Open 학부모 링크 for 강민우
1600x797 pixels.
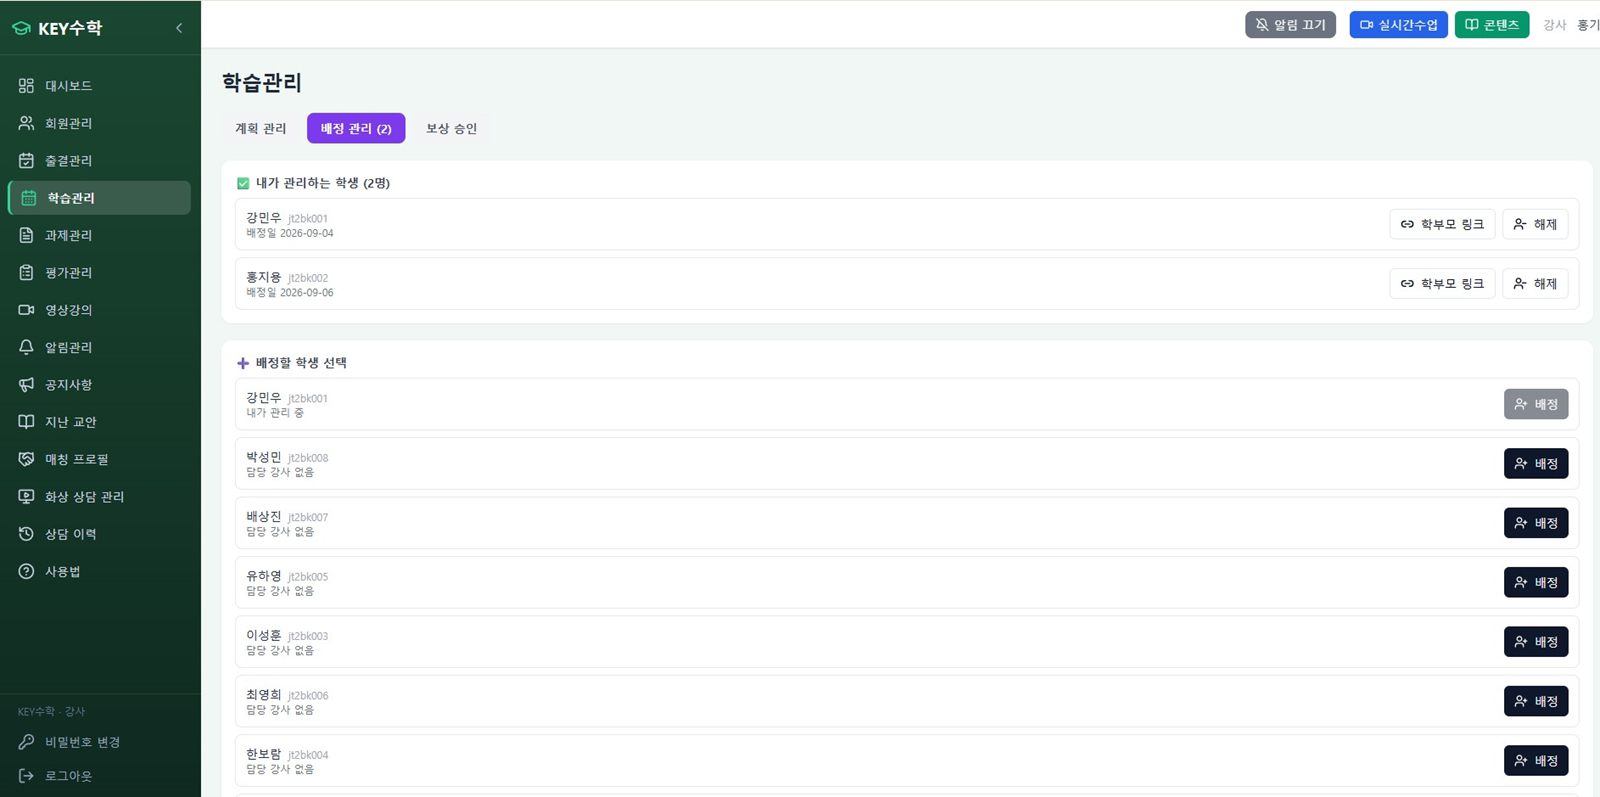click(1442, 224)
